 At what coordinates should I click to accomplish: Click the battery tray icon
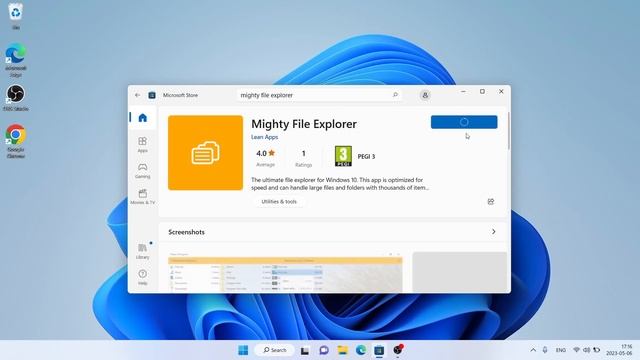pos(597,350)
